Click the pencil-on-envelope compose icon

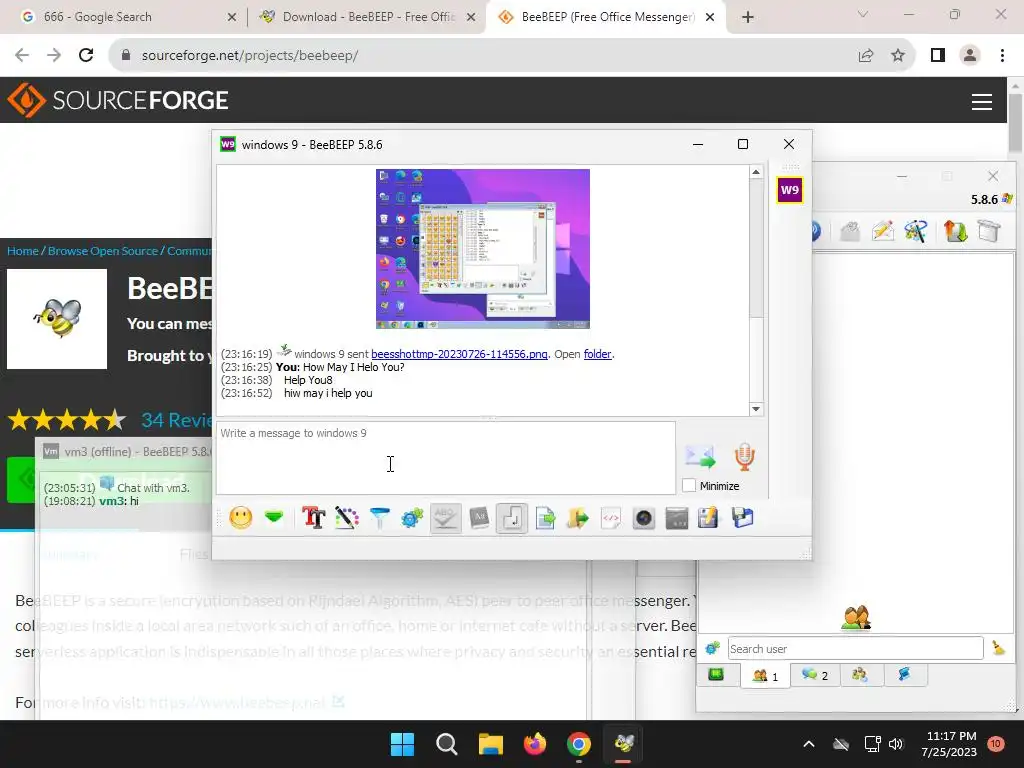coord(883,231)
